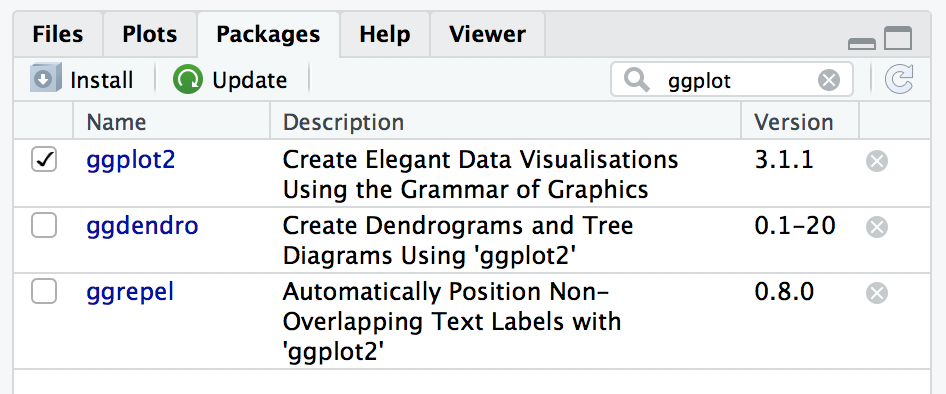The width and height of the screenshot is (946, 394).
Task: Click the ggrepel description text
Action: 452,322
